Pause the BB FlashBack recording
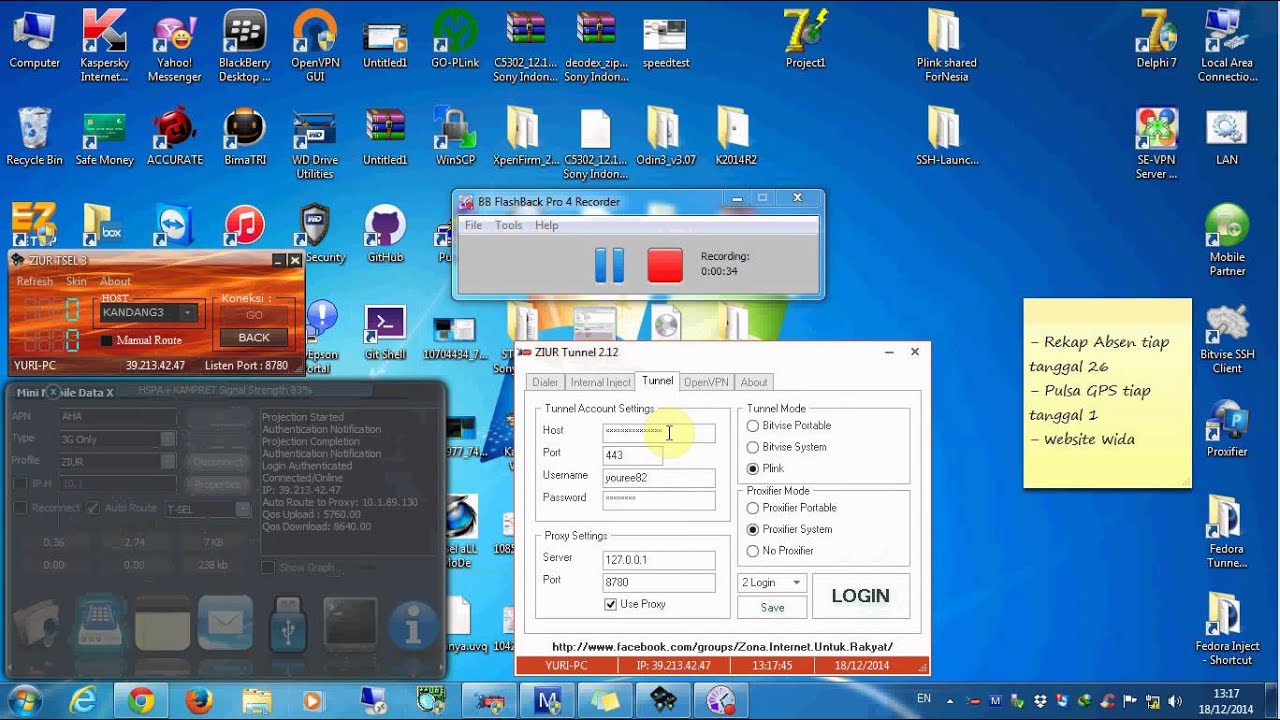1280x720 pixels. pyautogui.click(x=609, y=265)
